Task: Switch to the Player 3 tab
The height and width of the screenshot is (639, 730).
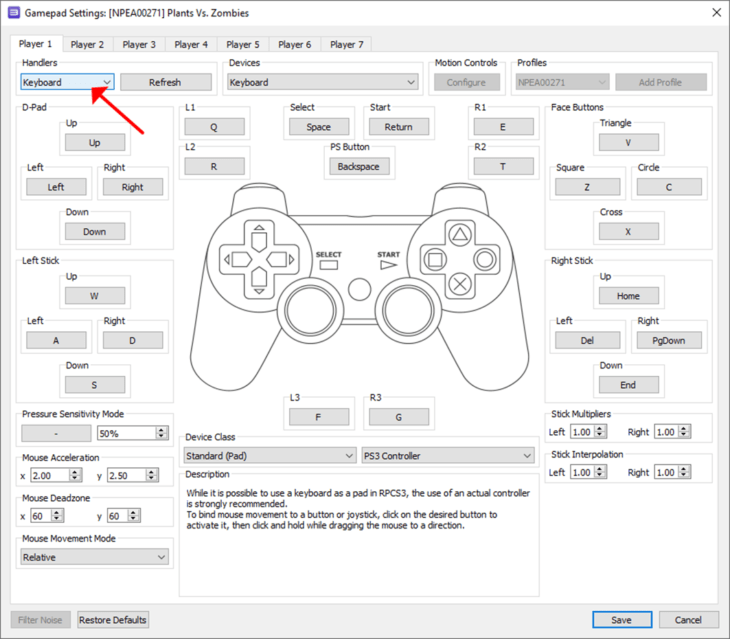Action: [139, 45]
